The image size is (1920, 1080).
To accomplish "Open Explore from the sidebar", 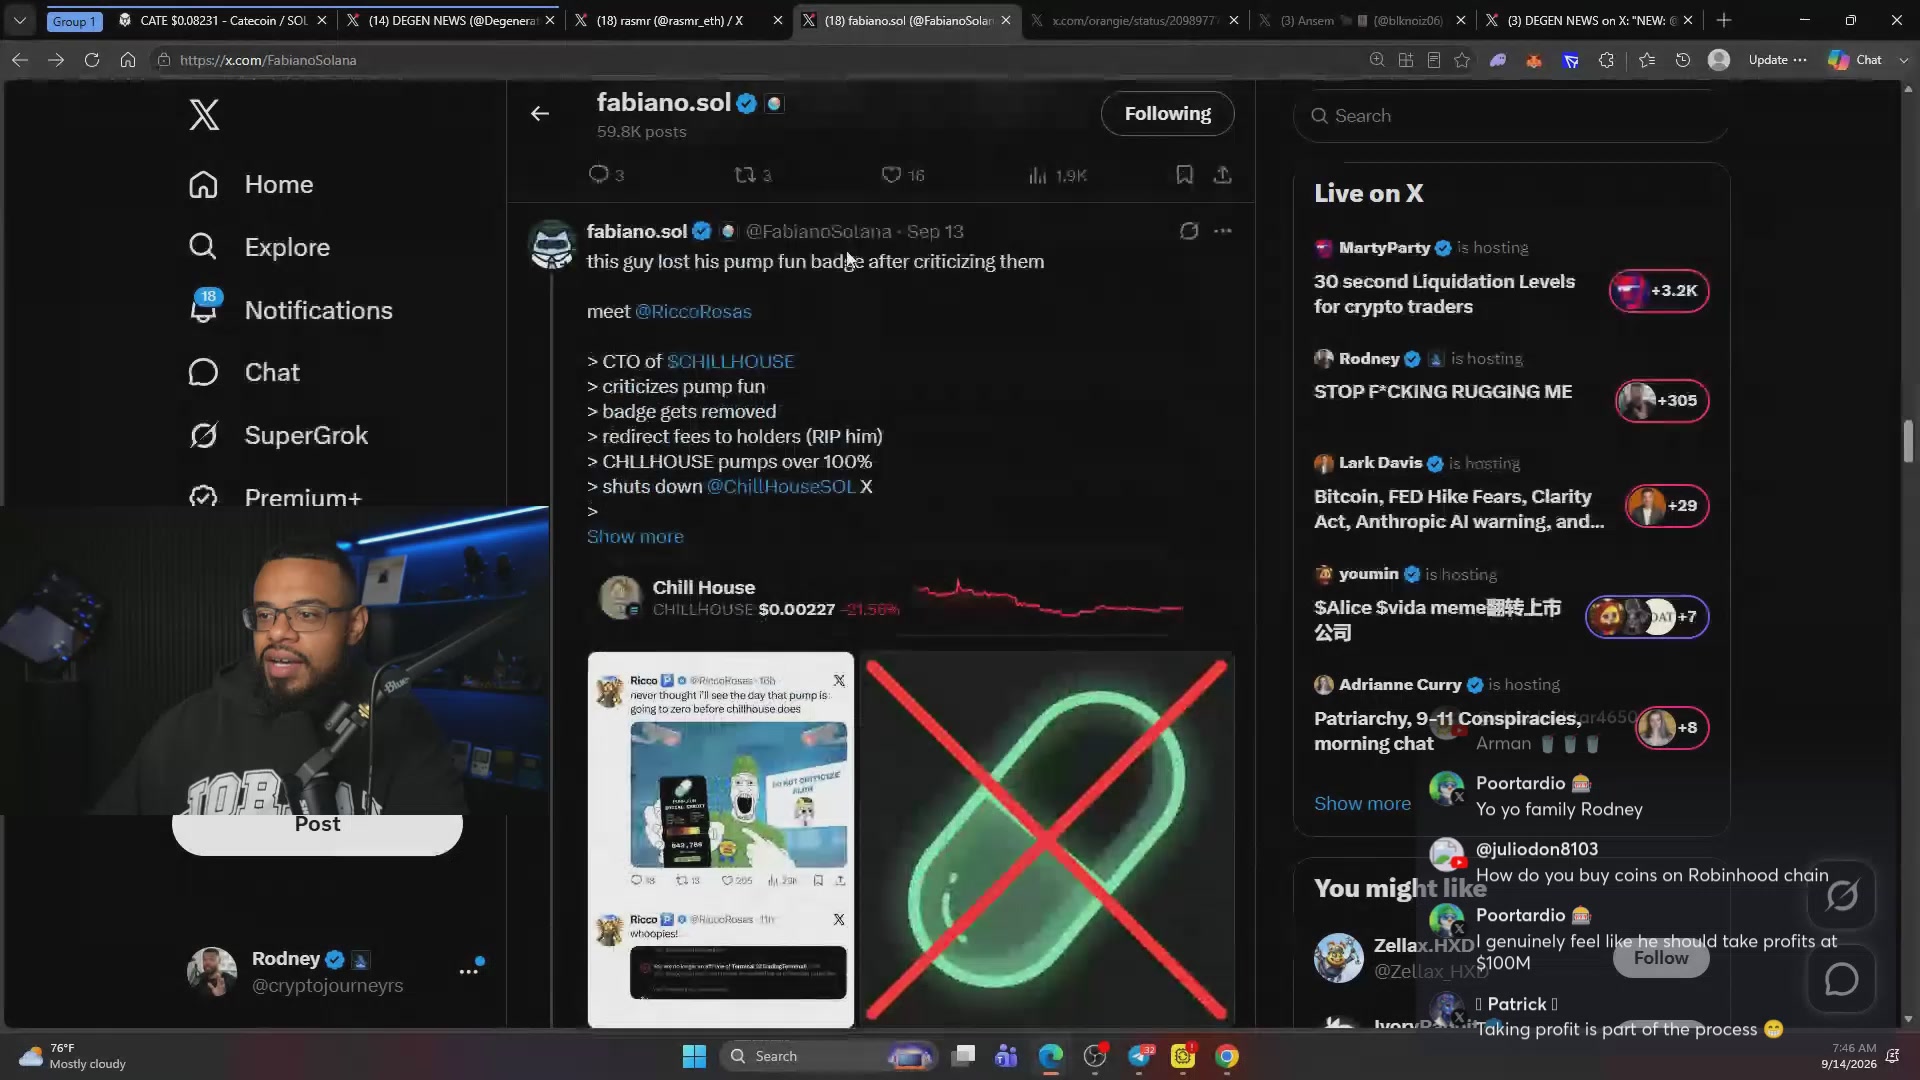I will point(259,247).
